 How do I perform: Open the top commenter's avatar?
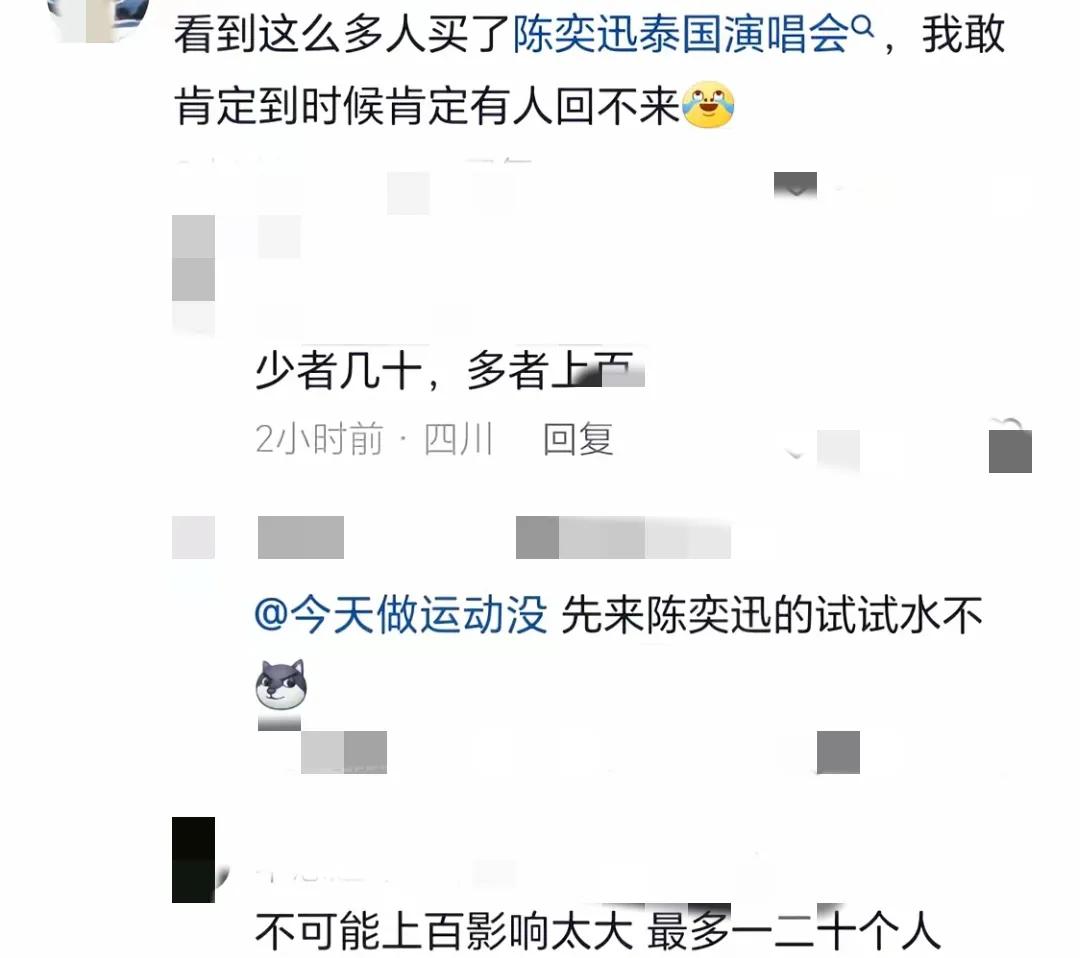point(98,17)
